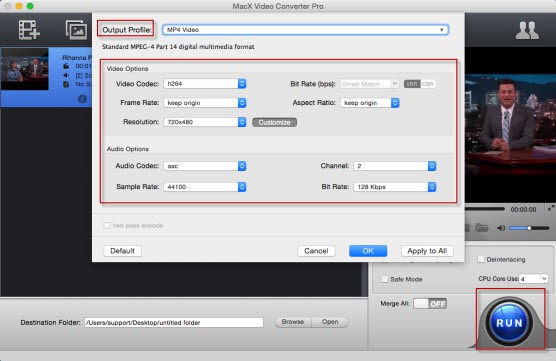Enable the Safe Mode checkbox
The width and height of the screenshot is (556, 361).
pos(385,279)
